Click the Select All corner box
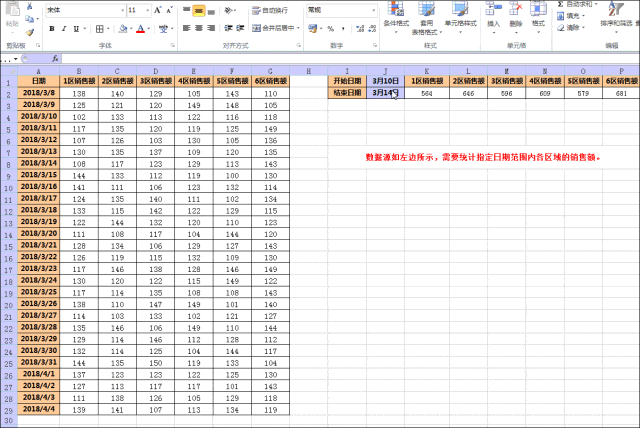Image resolution: width=640 pixels, height=428 pixels. [9, 71]
